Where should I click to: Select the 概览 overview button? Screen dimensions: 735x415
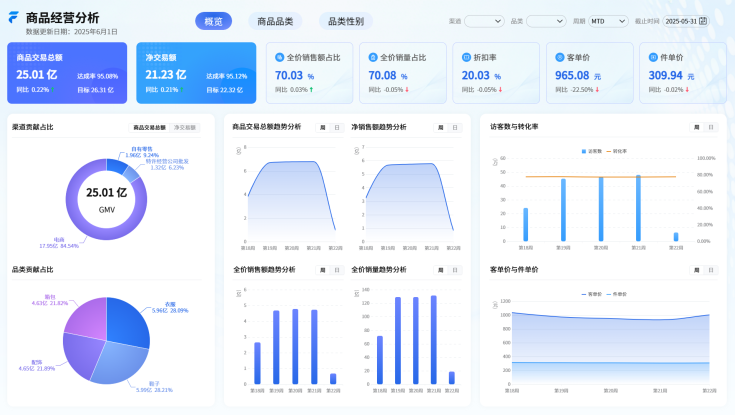click(x=213, y=20)
